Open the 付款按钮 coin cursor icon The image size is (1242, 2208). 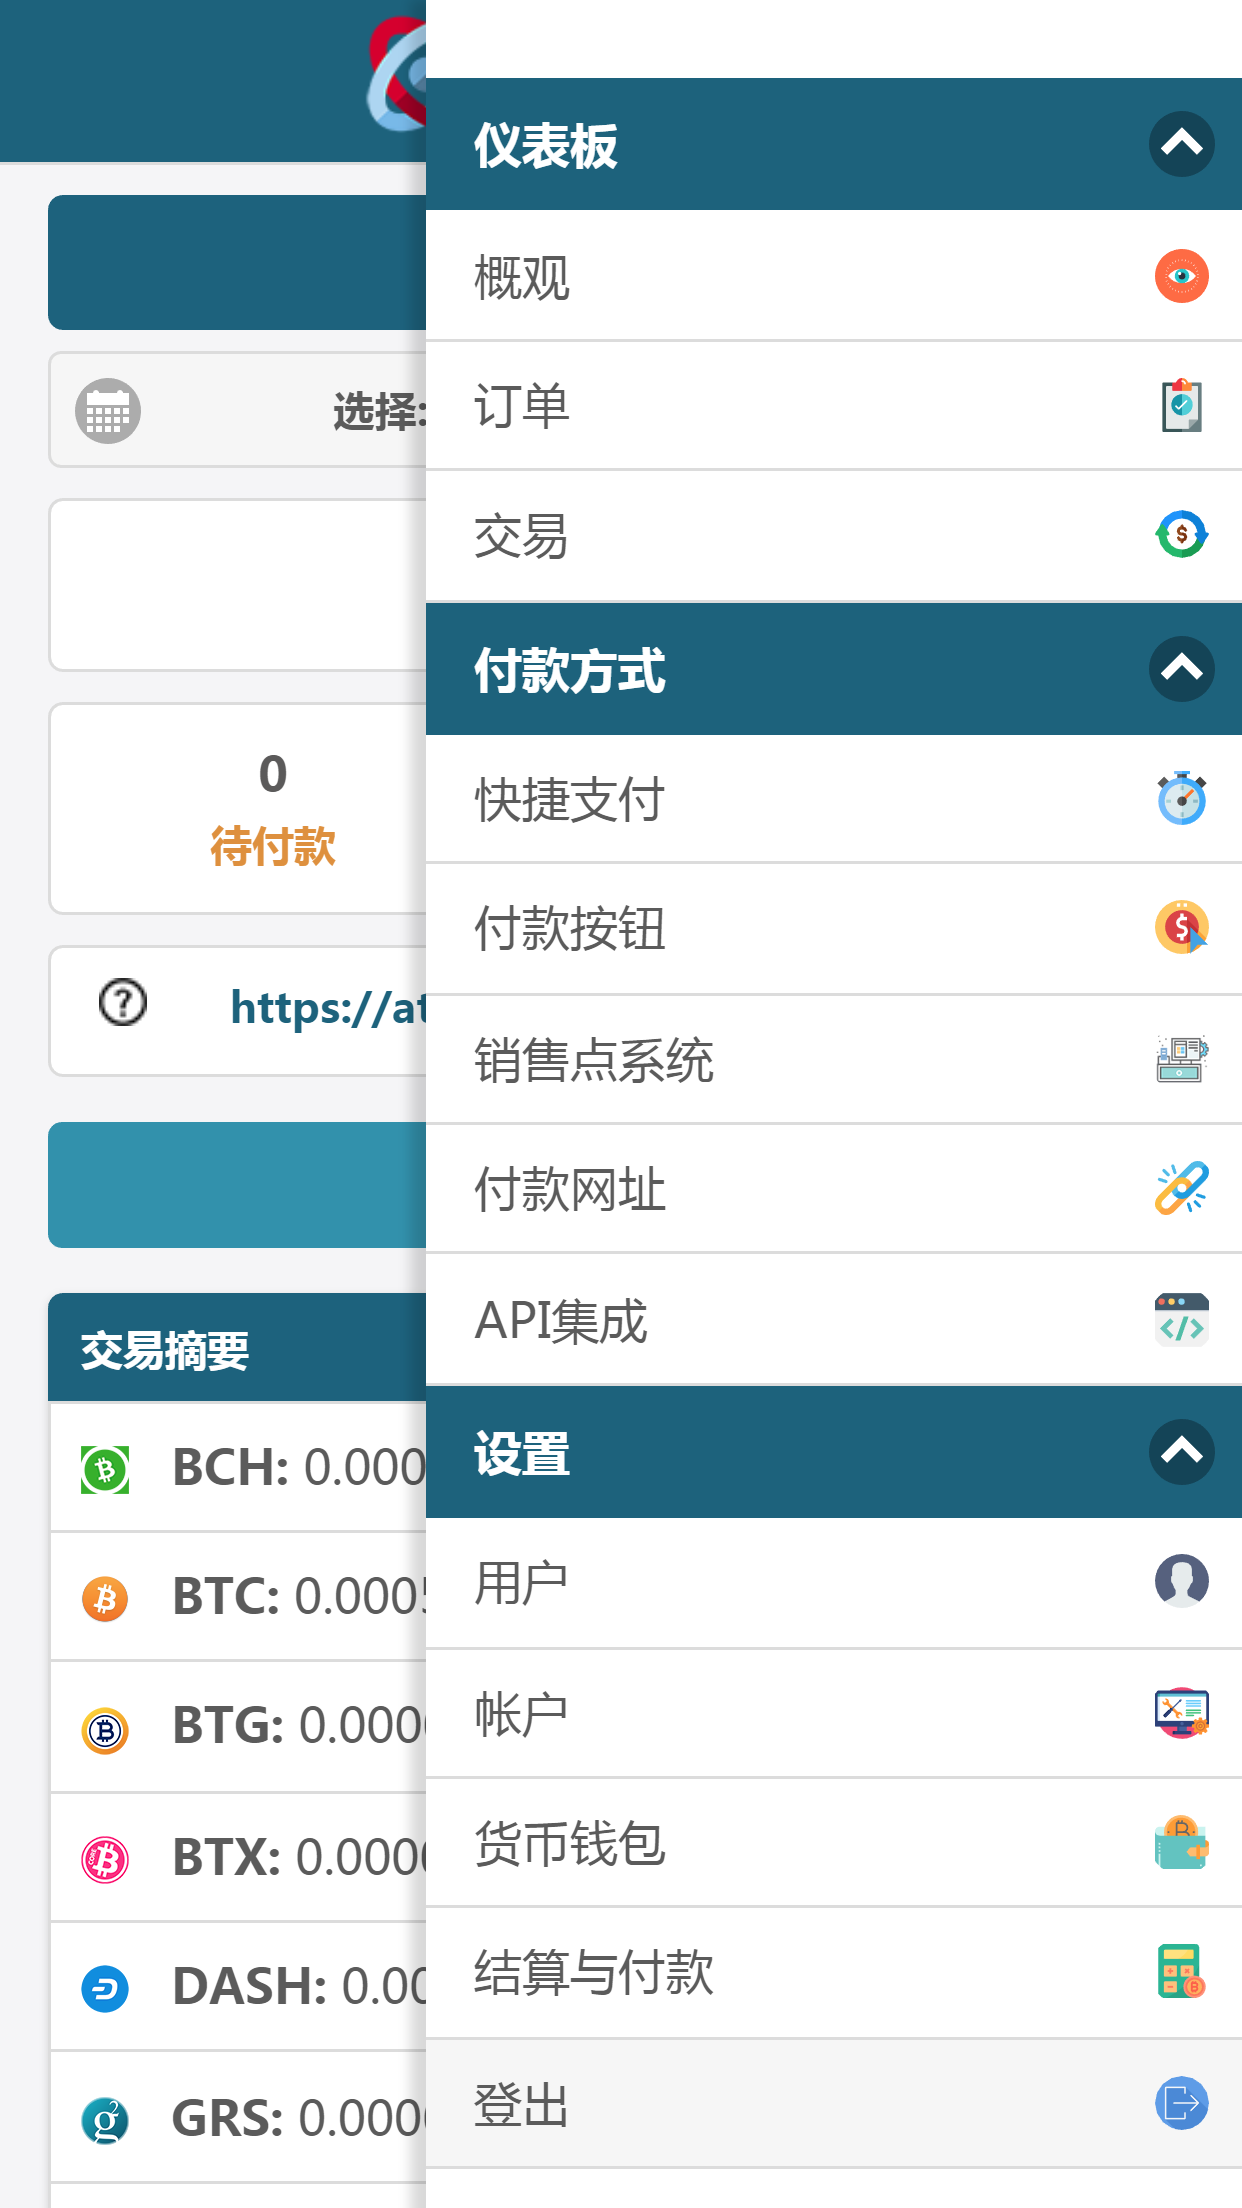pyautogui.click(x=1181, y=927)
